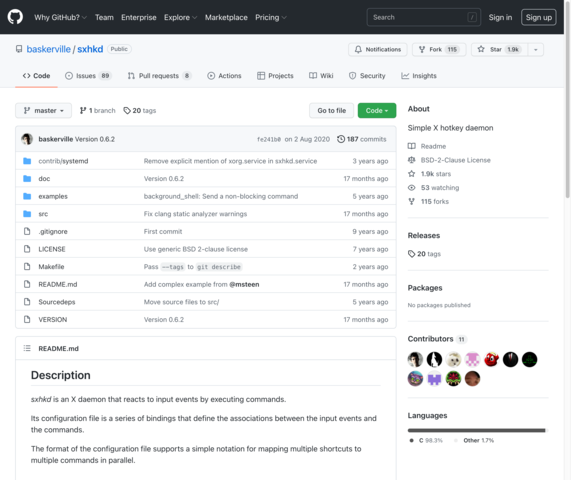Expand the Star lists dropdown arrow

(536, 50)
